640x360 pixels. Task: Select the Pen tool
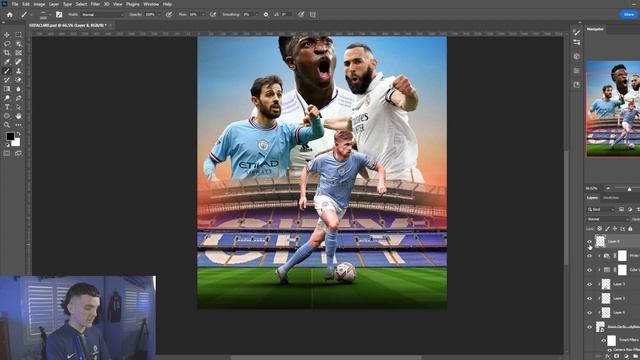click(x=18, y=98)
